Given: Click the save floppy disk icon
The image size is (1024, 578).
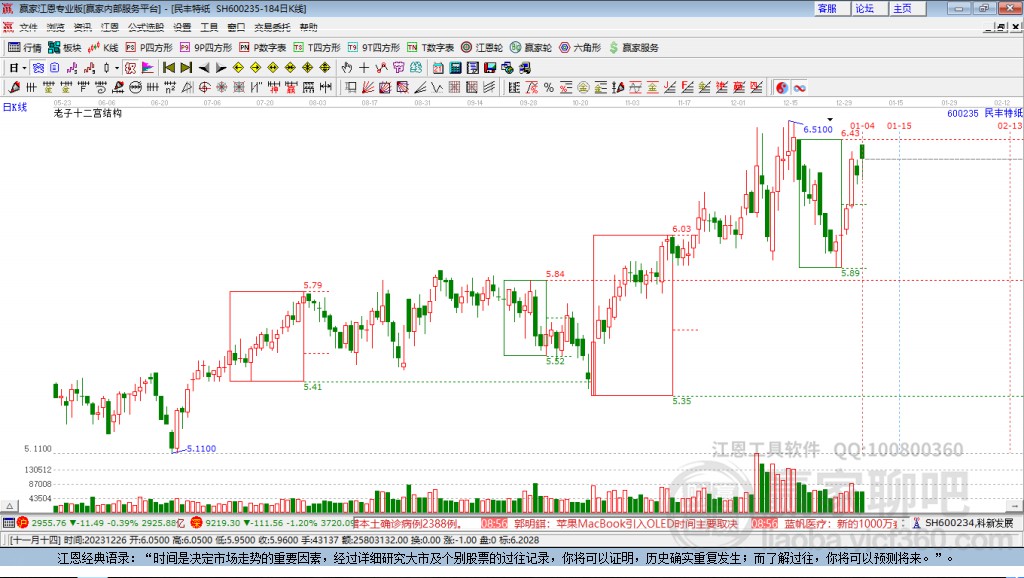Looking at the screenshot, I should [x=490, y=67].
